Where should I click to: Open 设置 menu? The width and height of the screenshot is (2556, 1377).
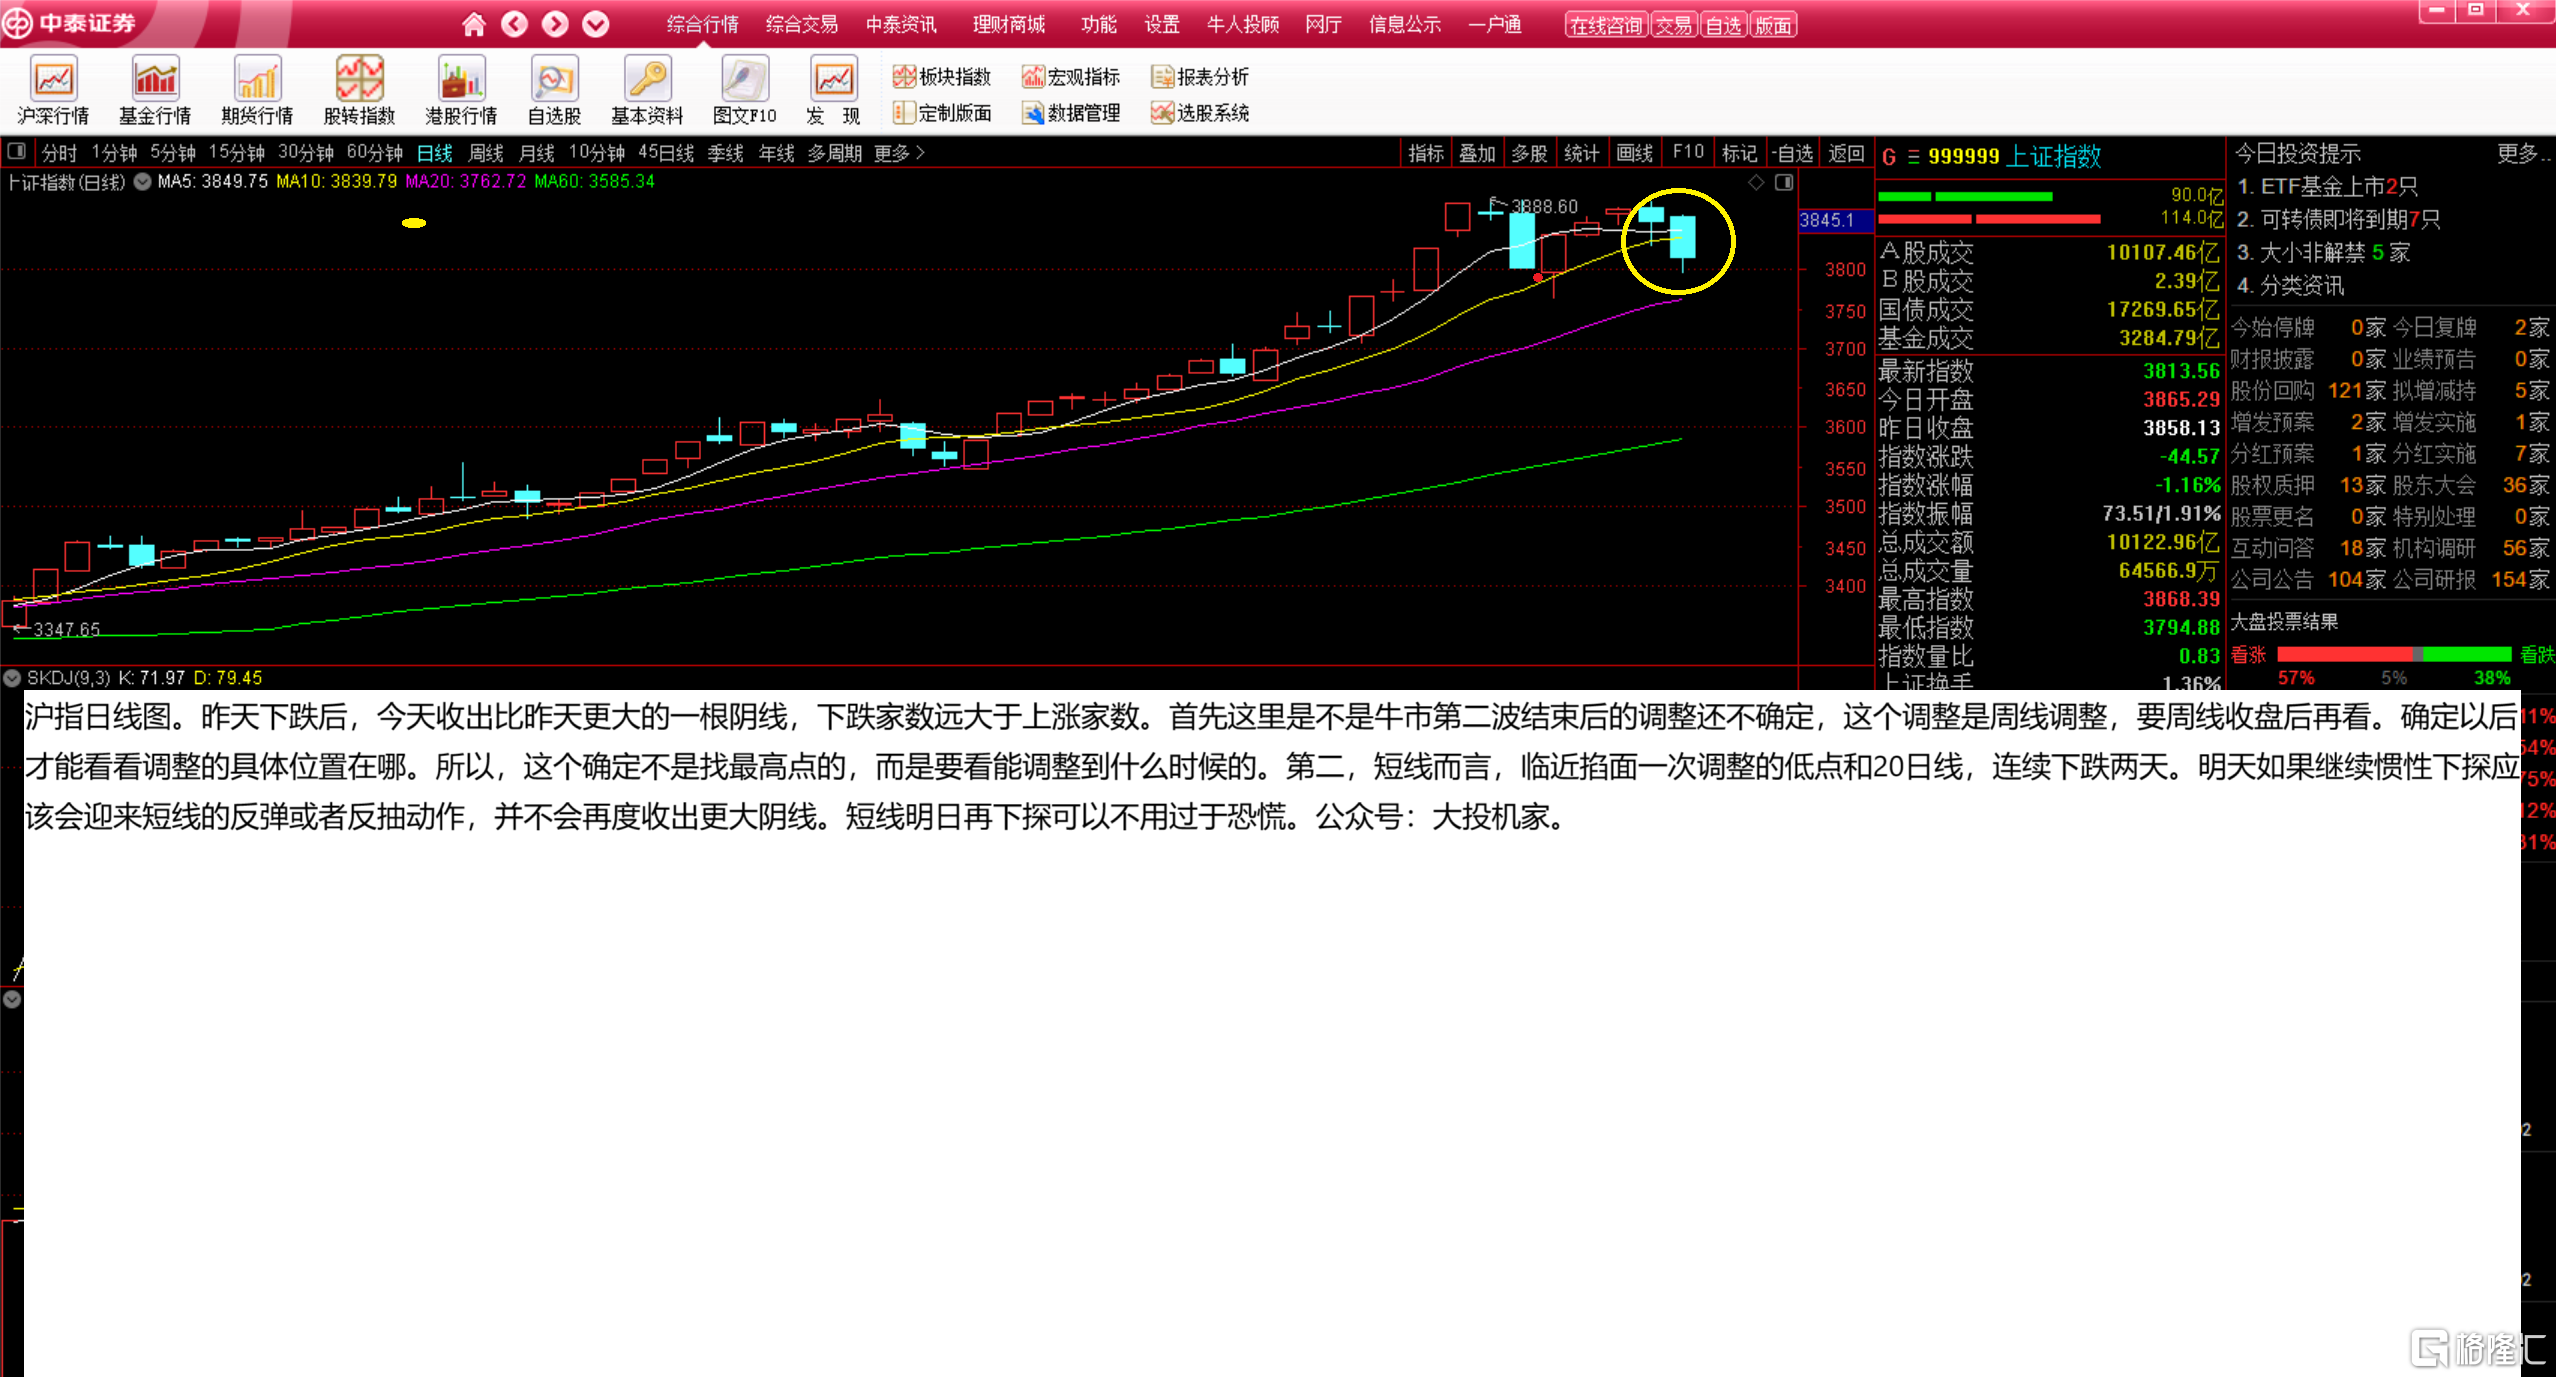pyautogui.click(x=1162, y=24)
